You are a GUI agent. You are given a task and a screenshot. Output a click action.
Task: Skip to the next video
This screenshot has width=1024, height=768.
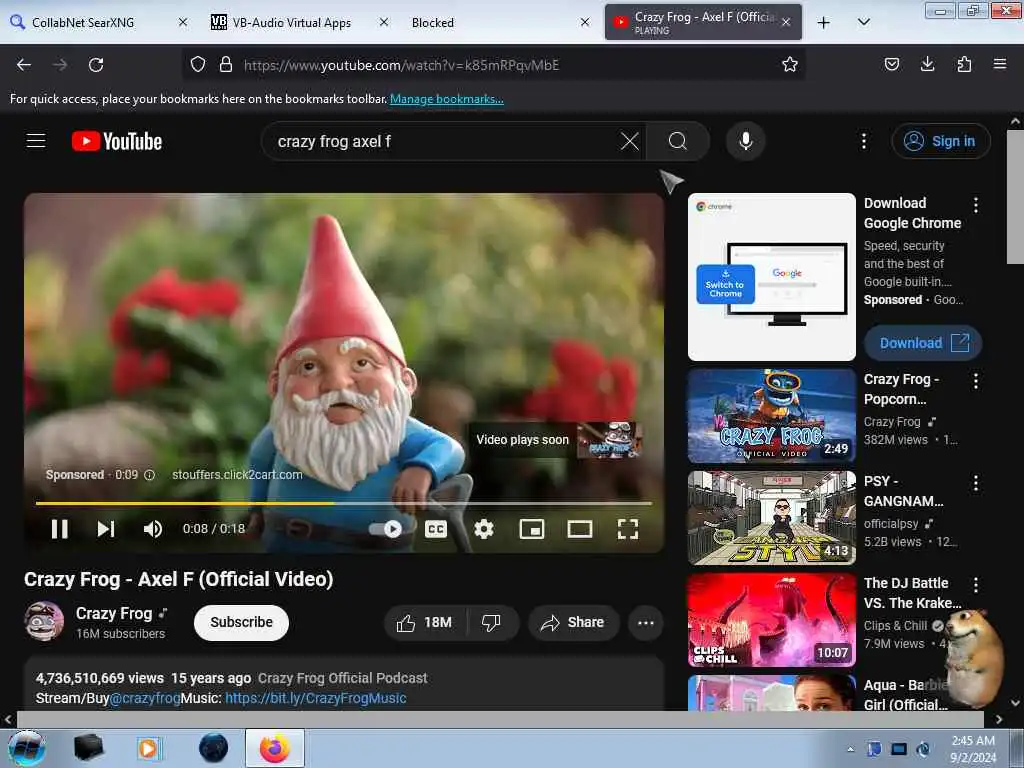click(106, 528)
